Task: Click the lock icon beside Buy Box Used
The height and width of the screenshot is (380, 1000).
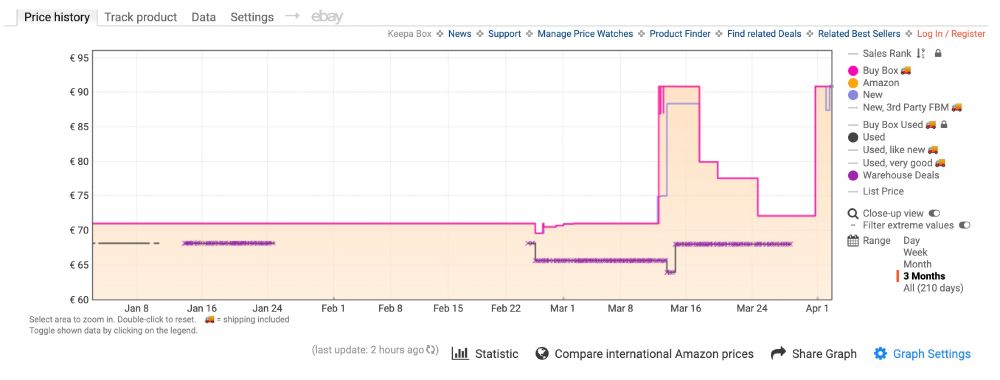Action: click(x=945, y=124)
